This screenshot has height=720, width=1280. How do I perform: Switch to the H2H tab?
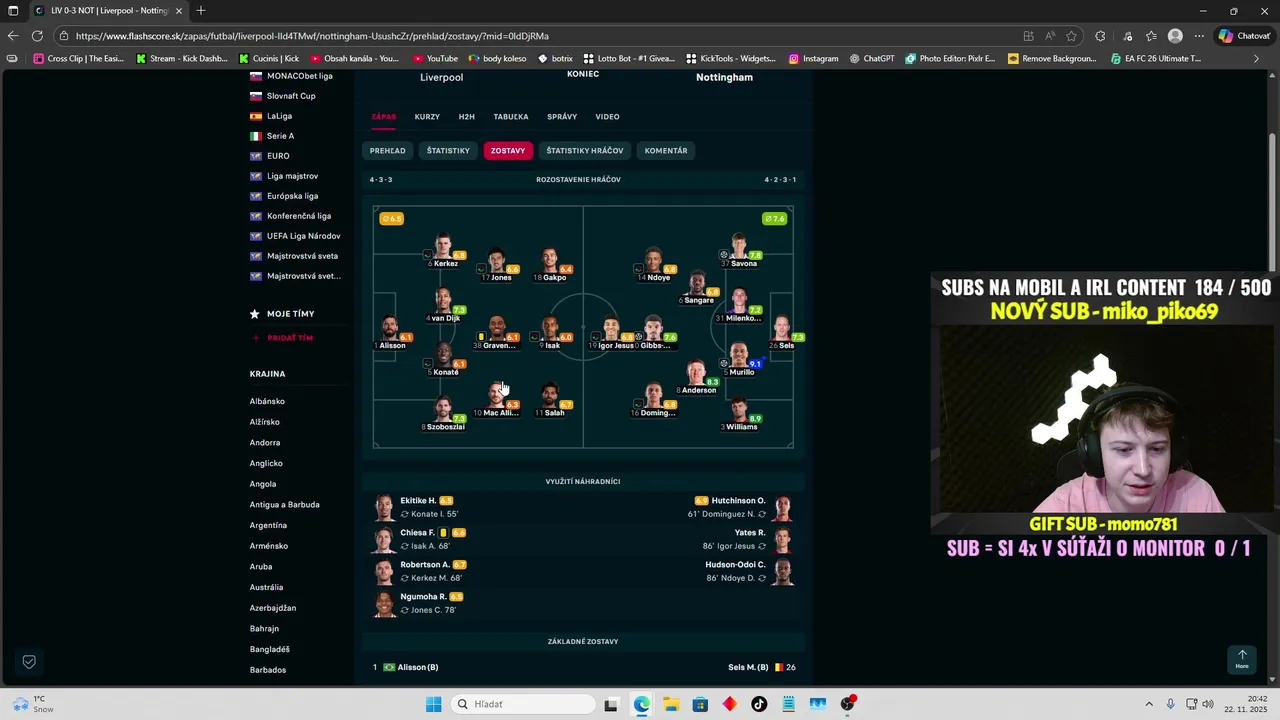(466, 117)
